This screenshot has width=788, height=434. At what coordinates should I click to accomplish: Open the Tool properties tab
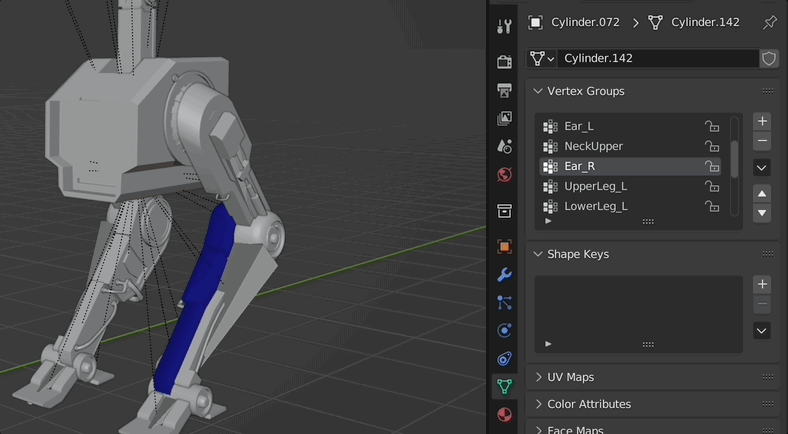[504, 27]
